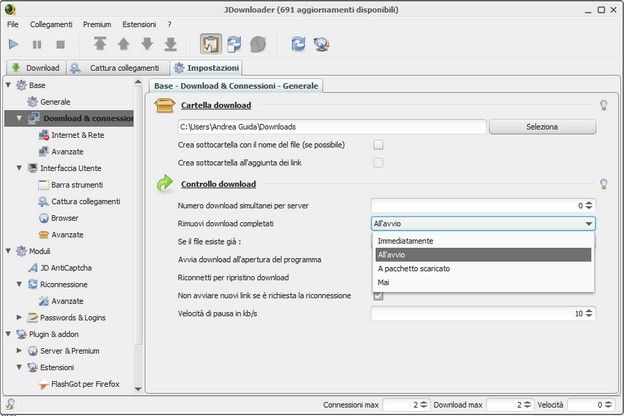Screen dimensions: 624x416
Task: Adjust Velocità di pausa spinner arrows
Action: click(x=589, y=313)
